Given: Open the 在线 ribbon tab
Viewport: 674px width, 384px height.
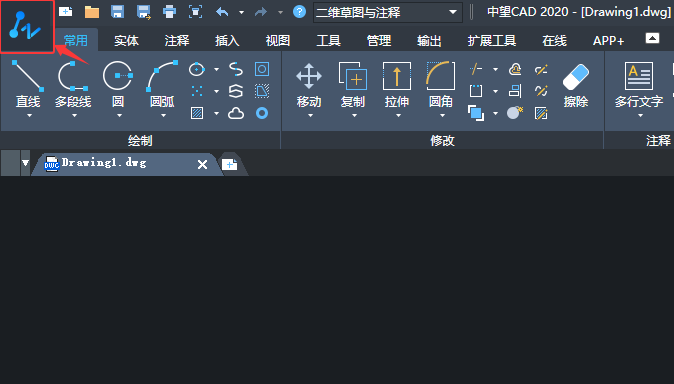Looking at the screenshot, I should [554, 40].
